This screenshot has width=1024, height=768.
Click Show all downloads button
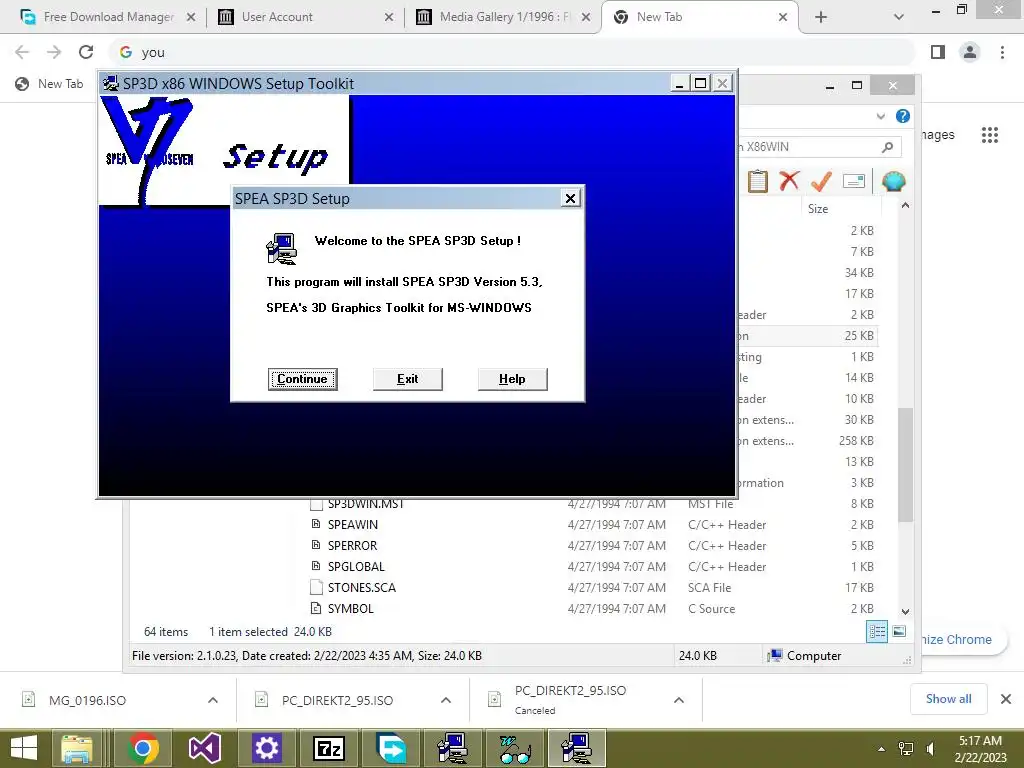948,699
